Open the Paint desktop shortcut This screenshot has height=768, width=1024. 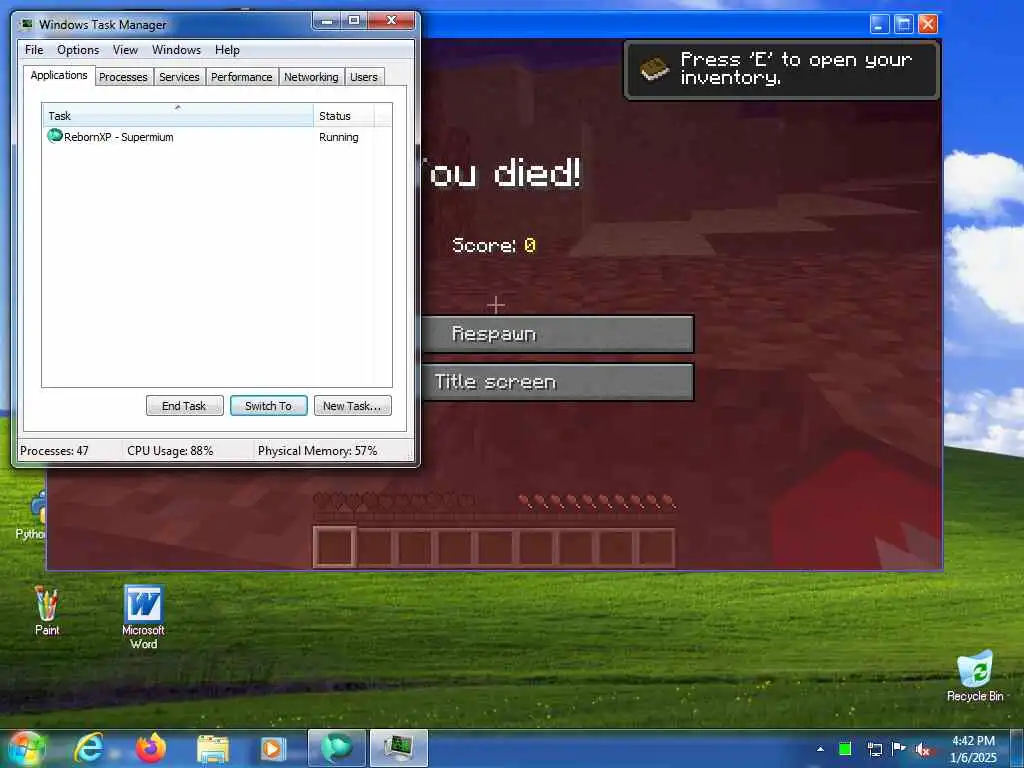coord(46,611)
